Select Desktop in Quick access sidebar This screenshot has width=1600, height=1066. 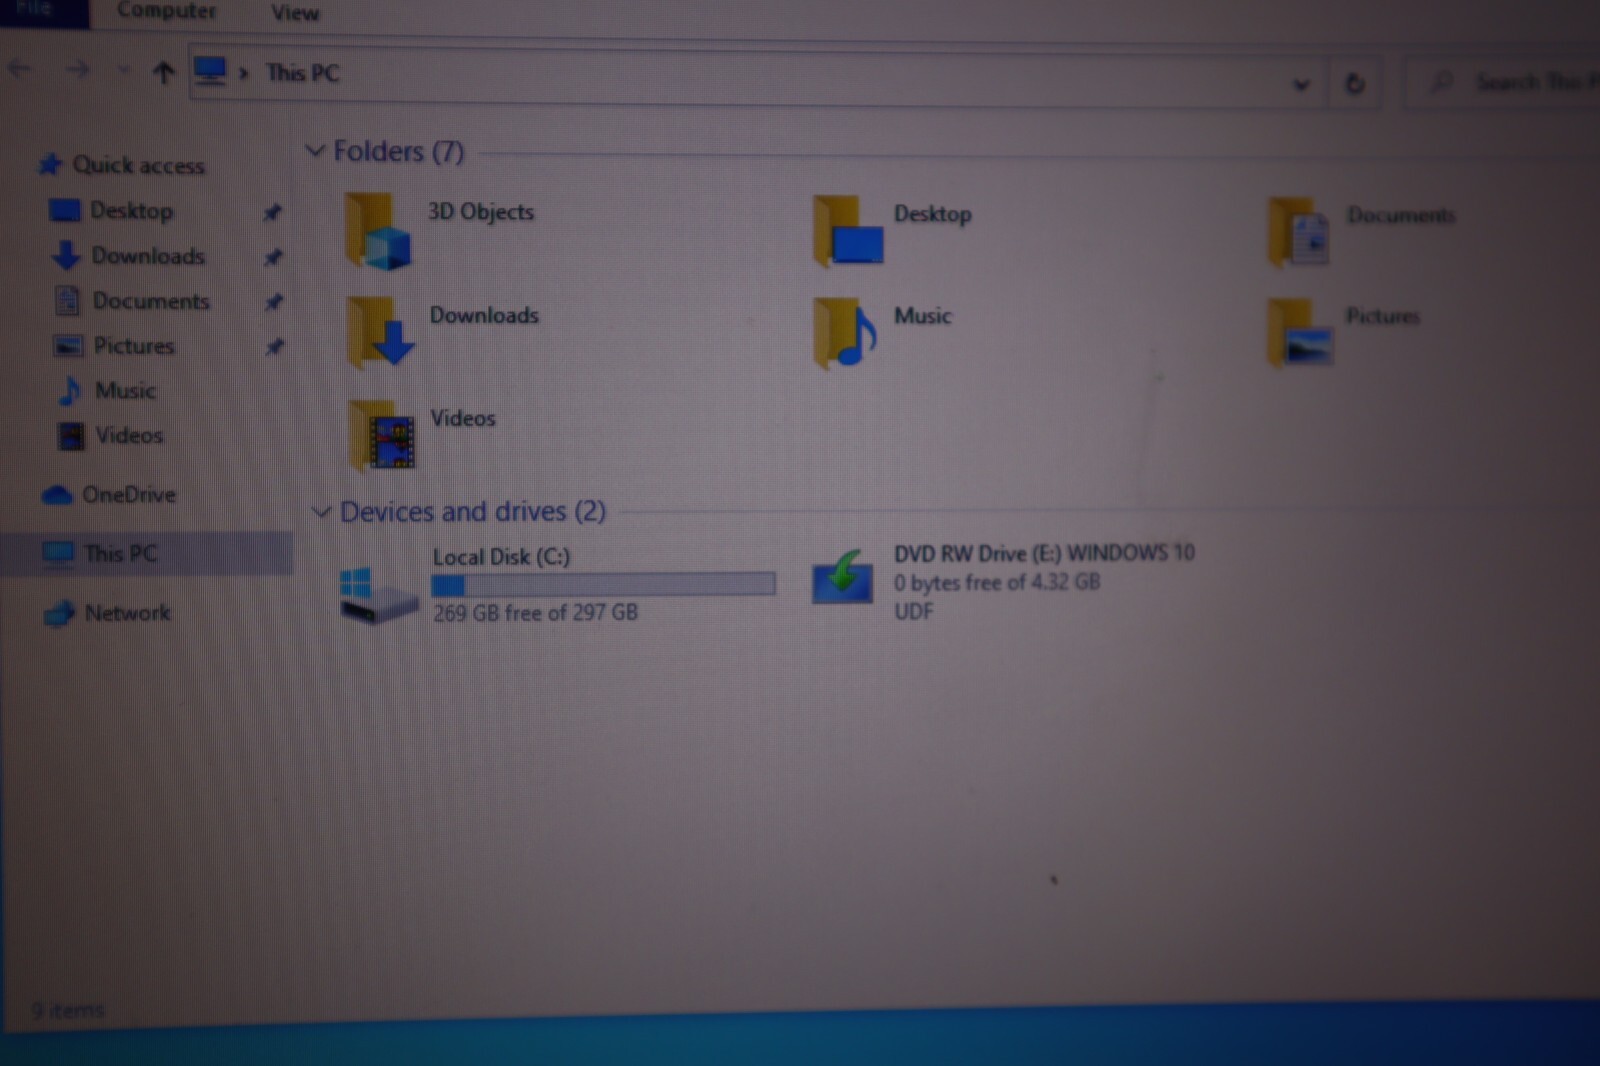click(x=131, y=211)
